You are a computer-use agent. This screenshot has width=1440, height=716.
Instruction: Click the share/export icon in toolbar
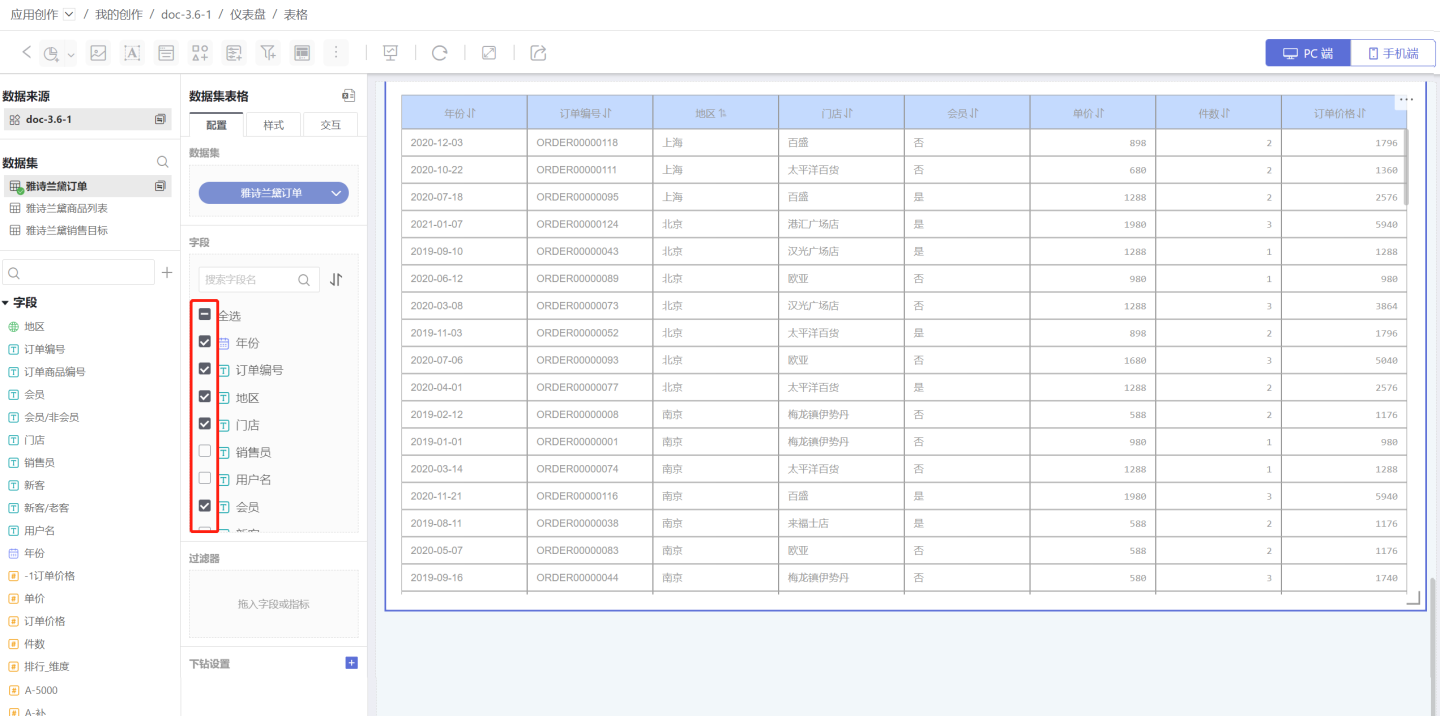tap(538, 53)
